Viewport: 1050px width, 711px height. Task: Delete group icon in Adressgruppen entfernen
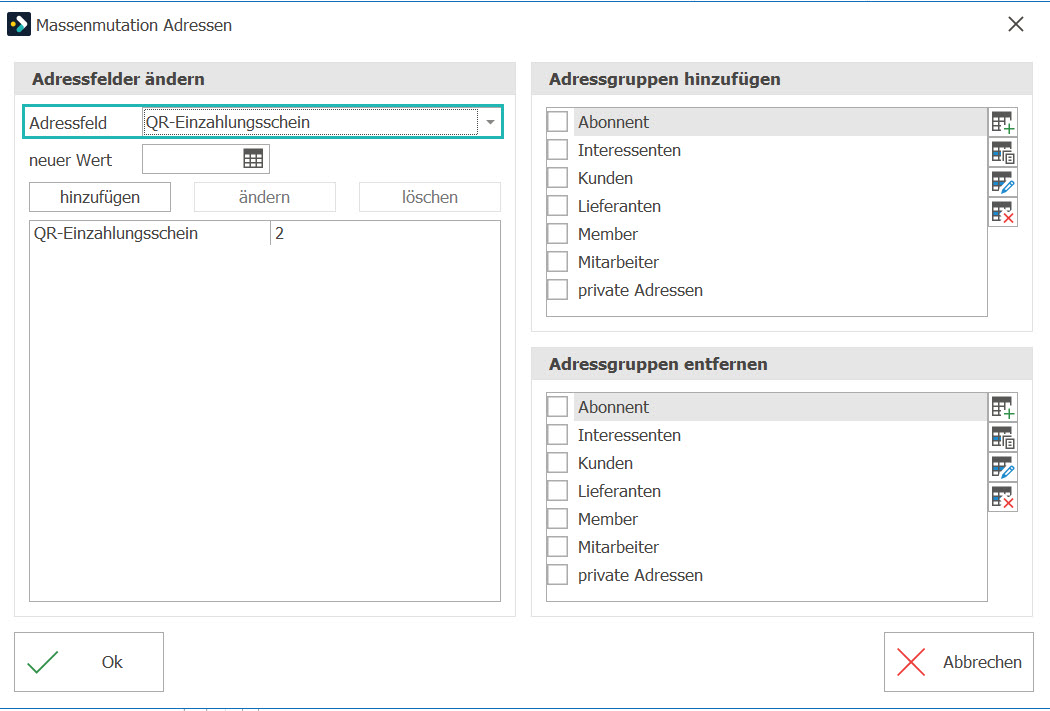click(1002, 497)
